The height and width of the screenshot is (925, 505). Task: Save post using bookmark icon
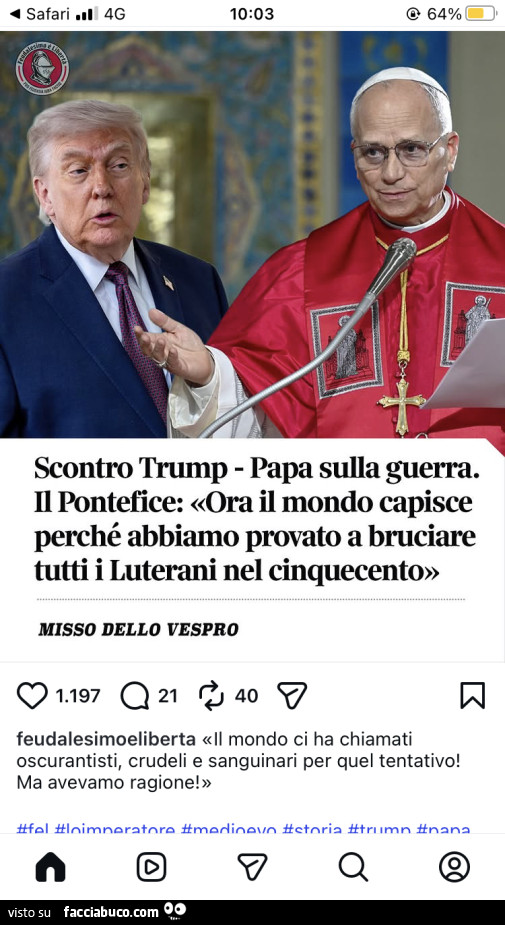coord(473,696)
